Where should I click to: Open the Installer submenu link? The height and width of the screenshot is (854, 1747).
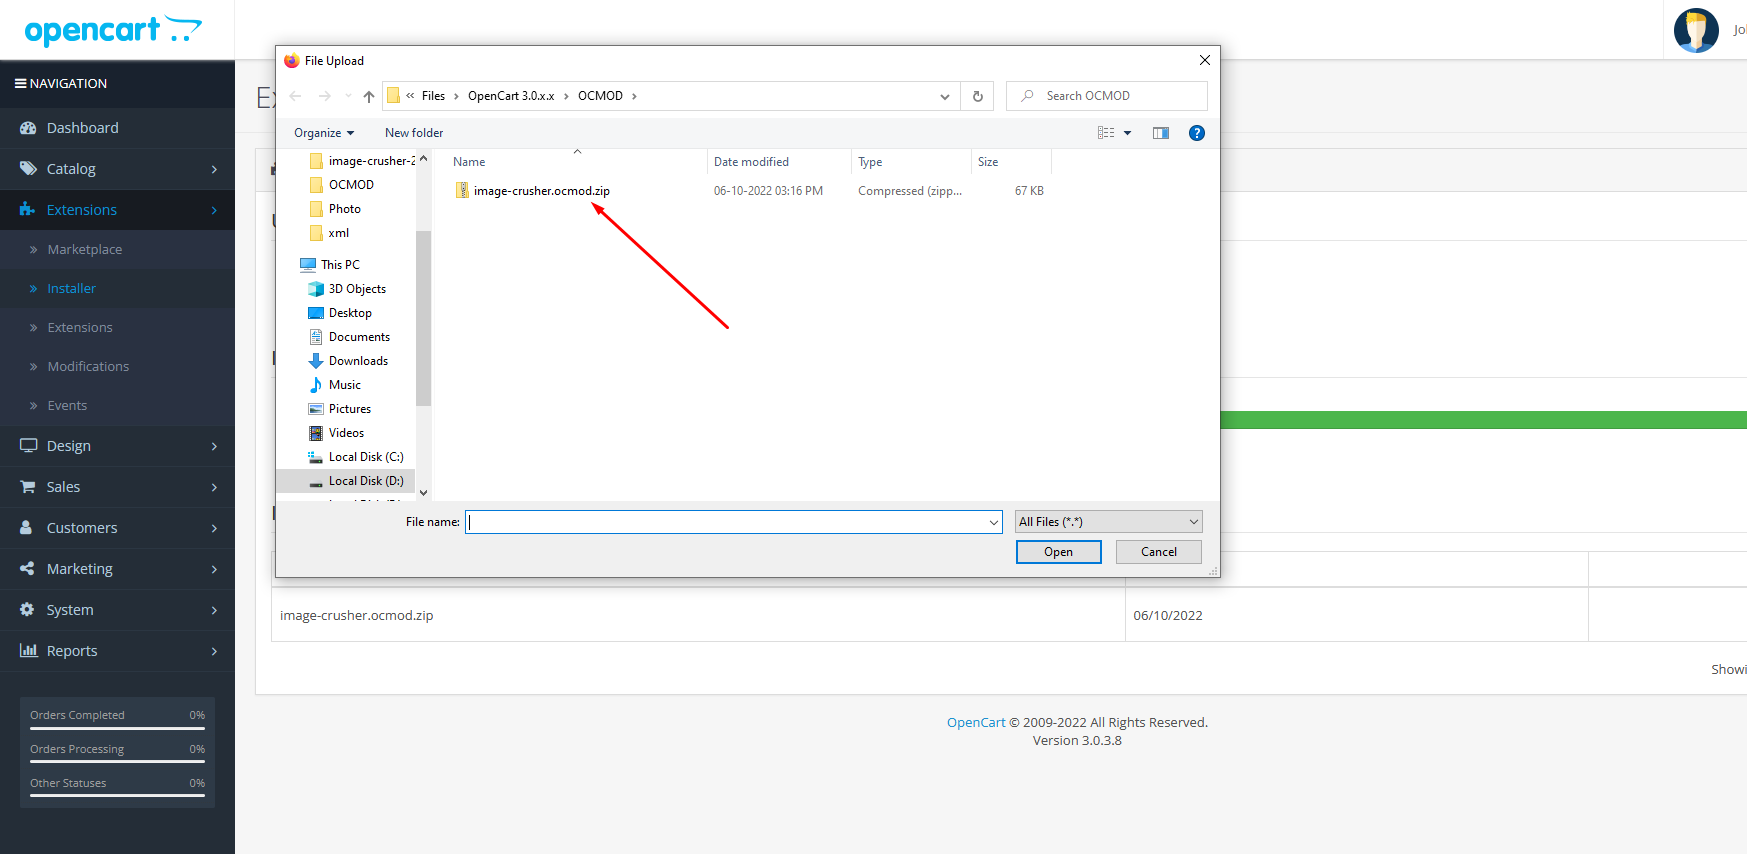(x=71, y=288)
